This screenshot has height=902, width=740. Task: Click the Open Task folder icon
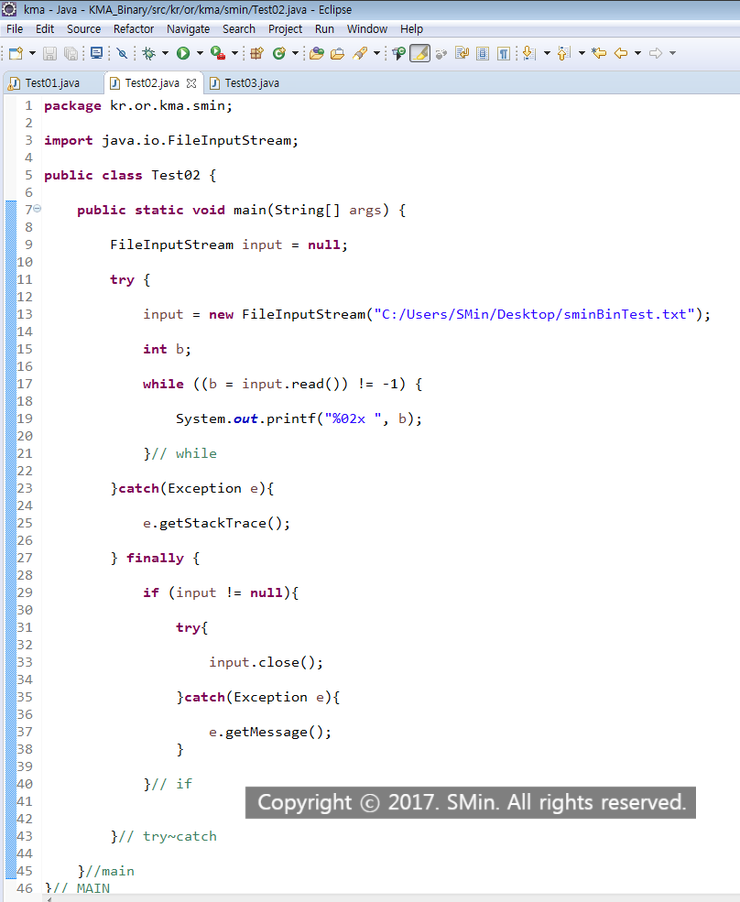pyautogui.click(x=338, y=53)
